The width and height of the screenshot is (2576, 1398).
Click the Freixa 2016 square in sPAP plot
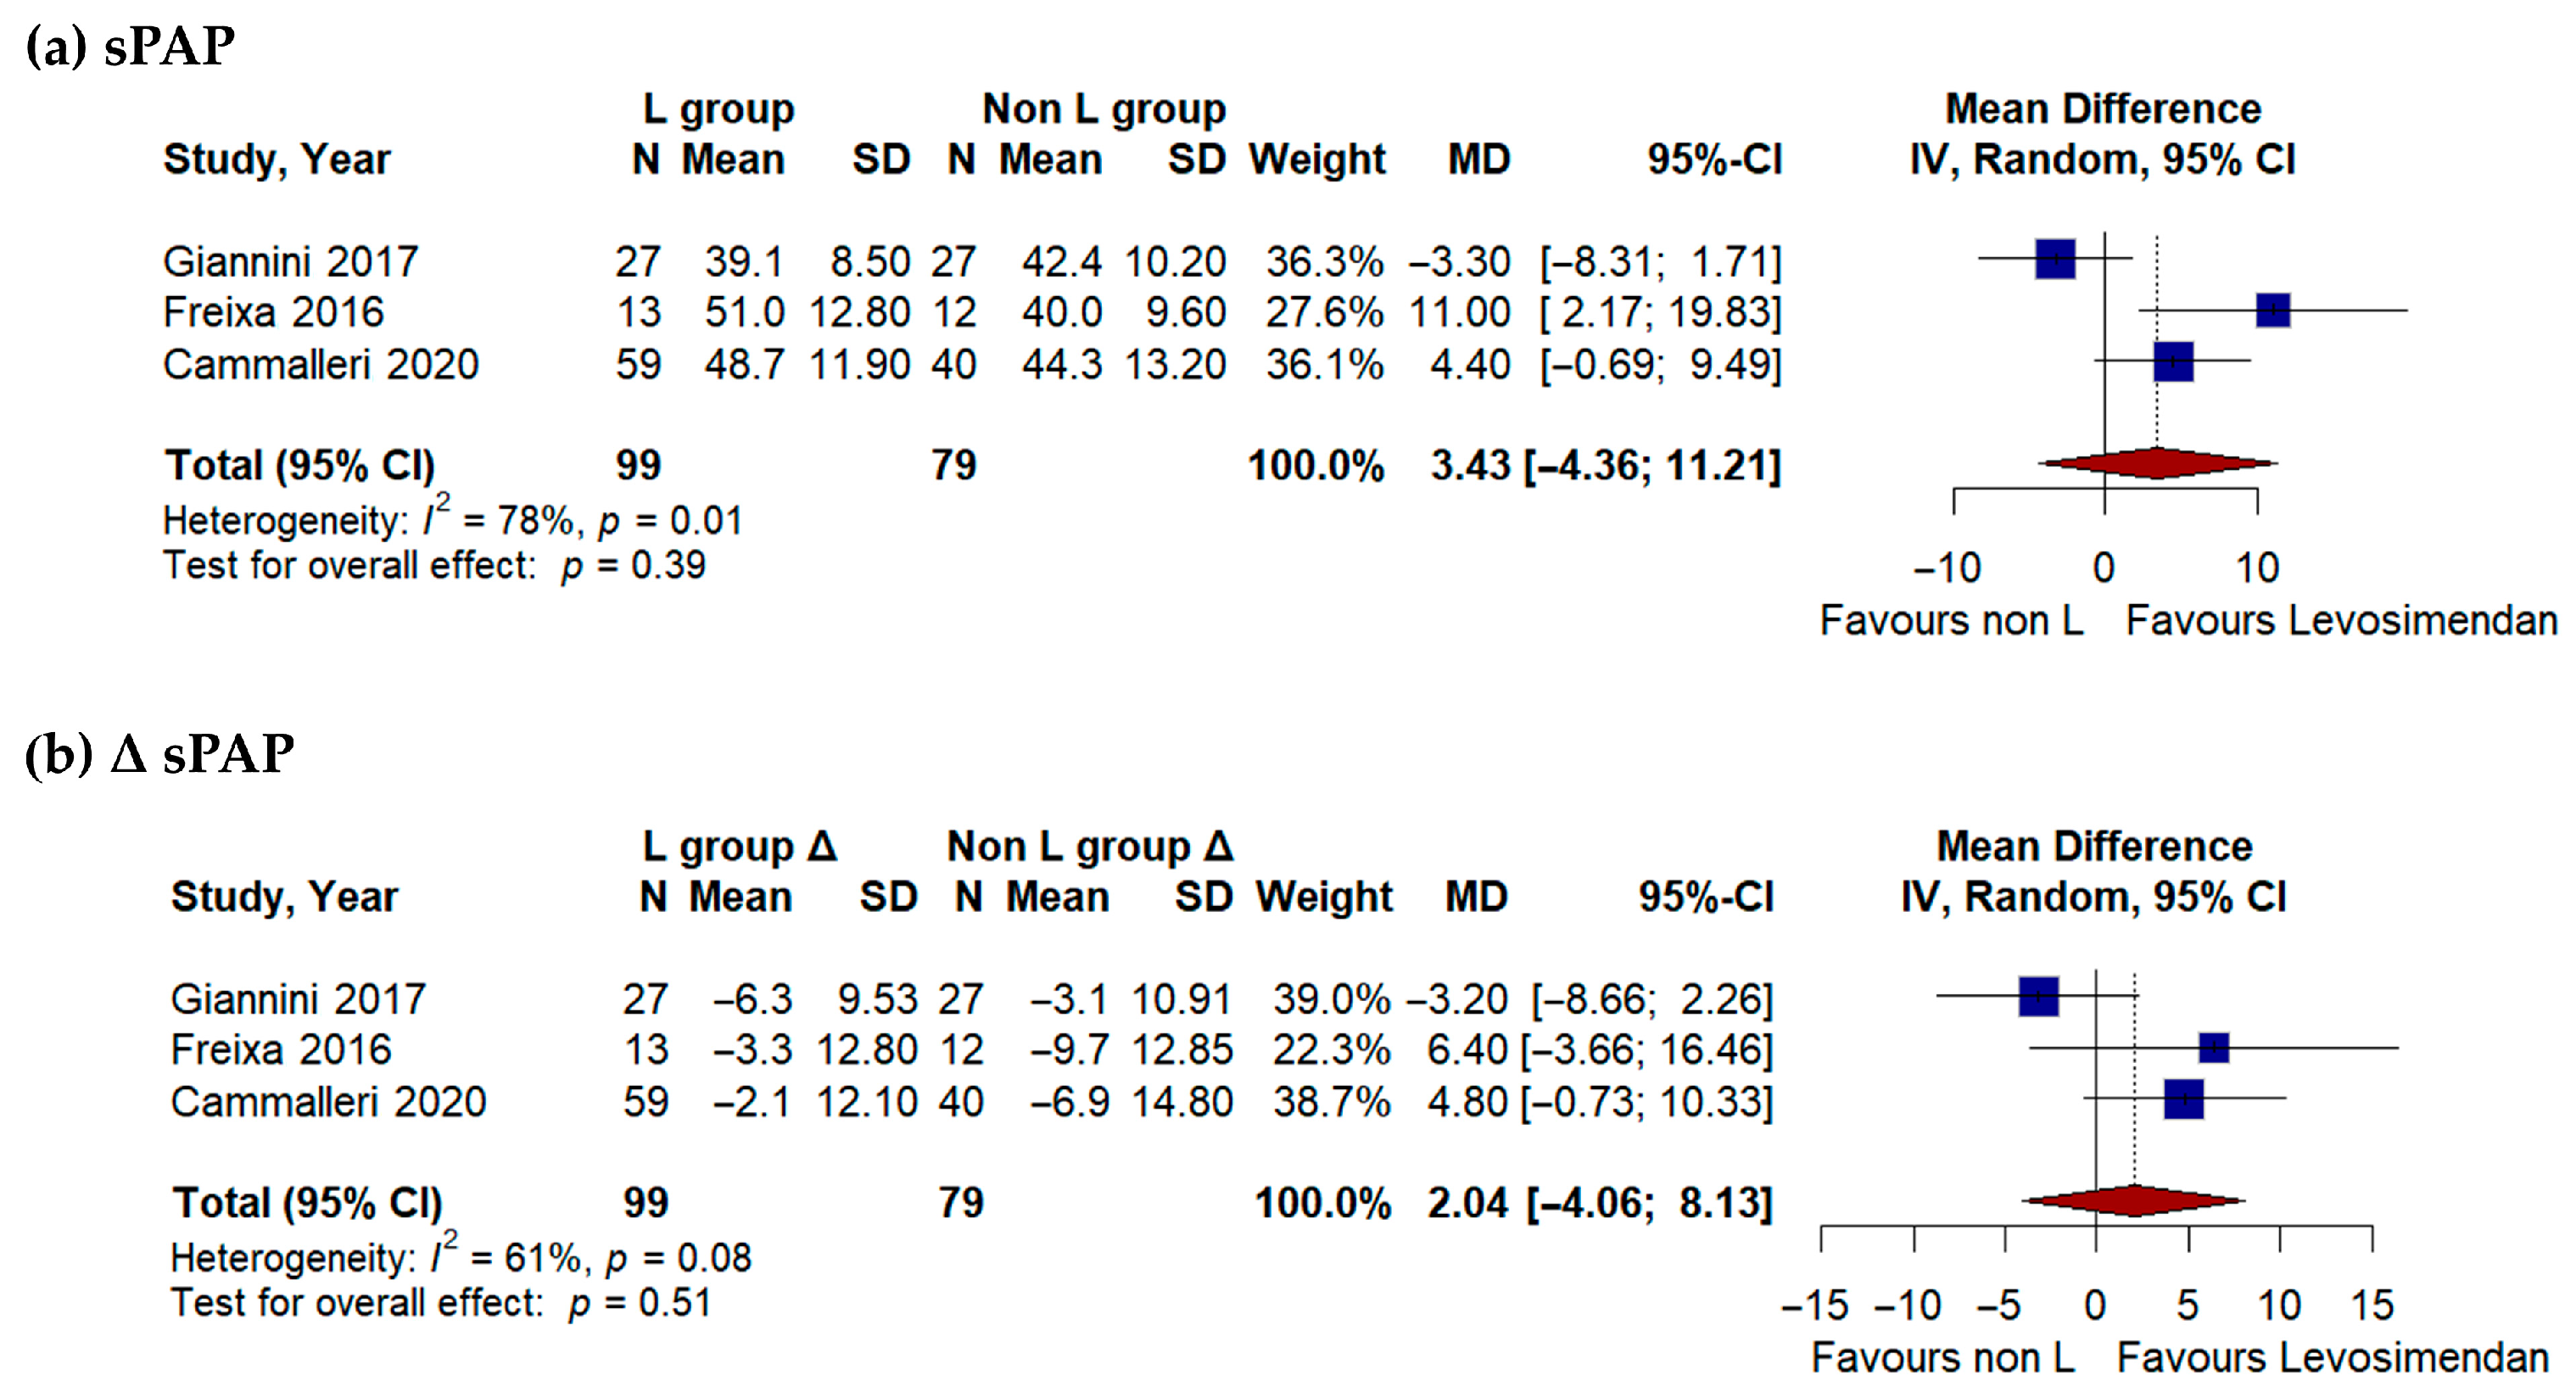click(x=2273, y=310)
